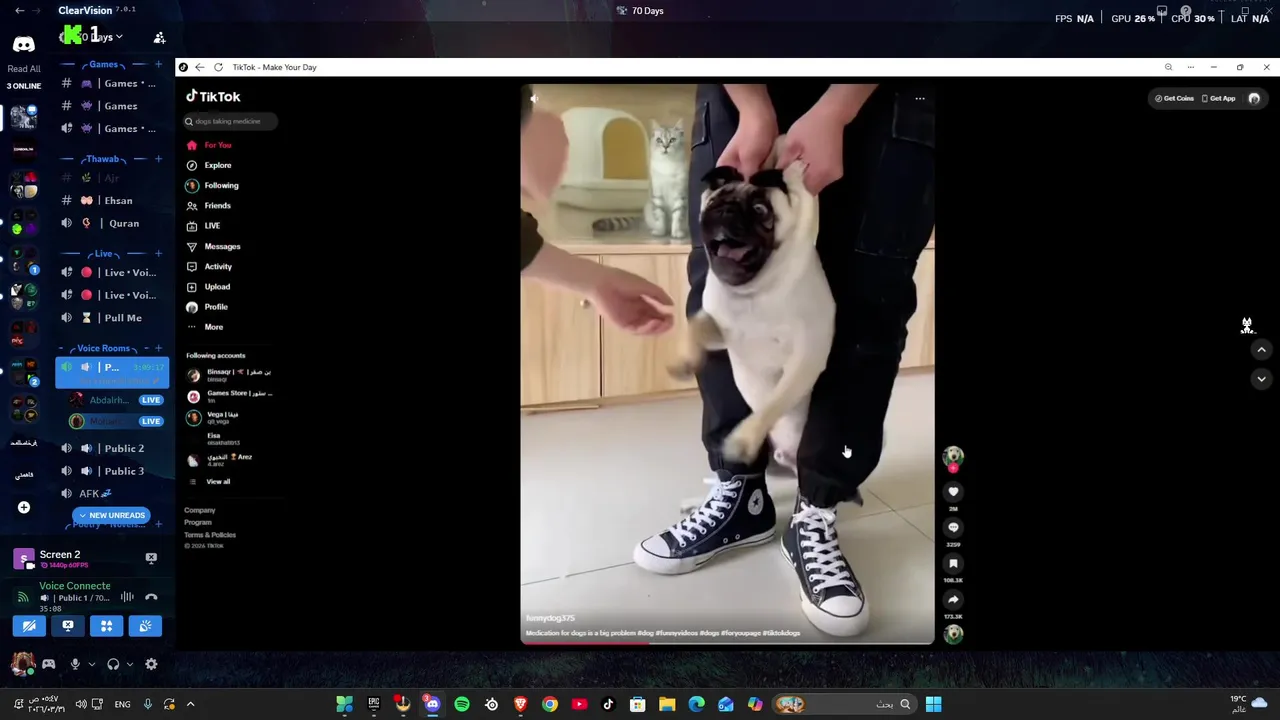The image size is (1280, 720).
Task: Open Discord user settings gear
Action: [151, 664]
